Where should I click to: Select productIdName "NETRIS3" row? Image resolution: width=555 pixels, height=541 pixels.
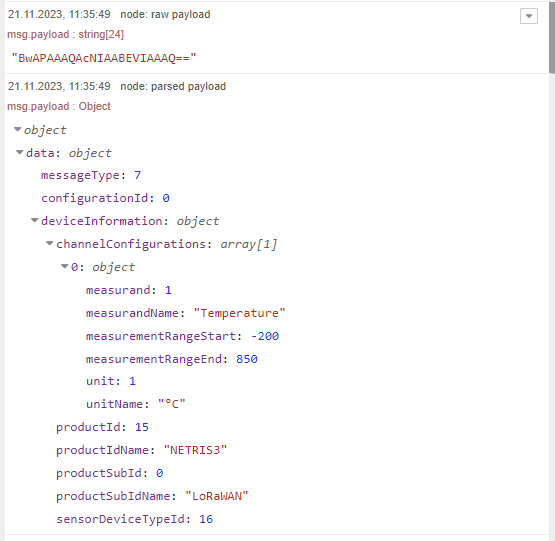point(142,450)
